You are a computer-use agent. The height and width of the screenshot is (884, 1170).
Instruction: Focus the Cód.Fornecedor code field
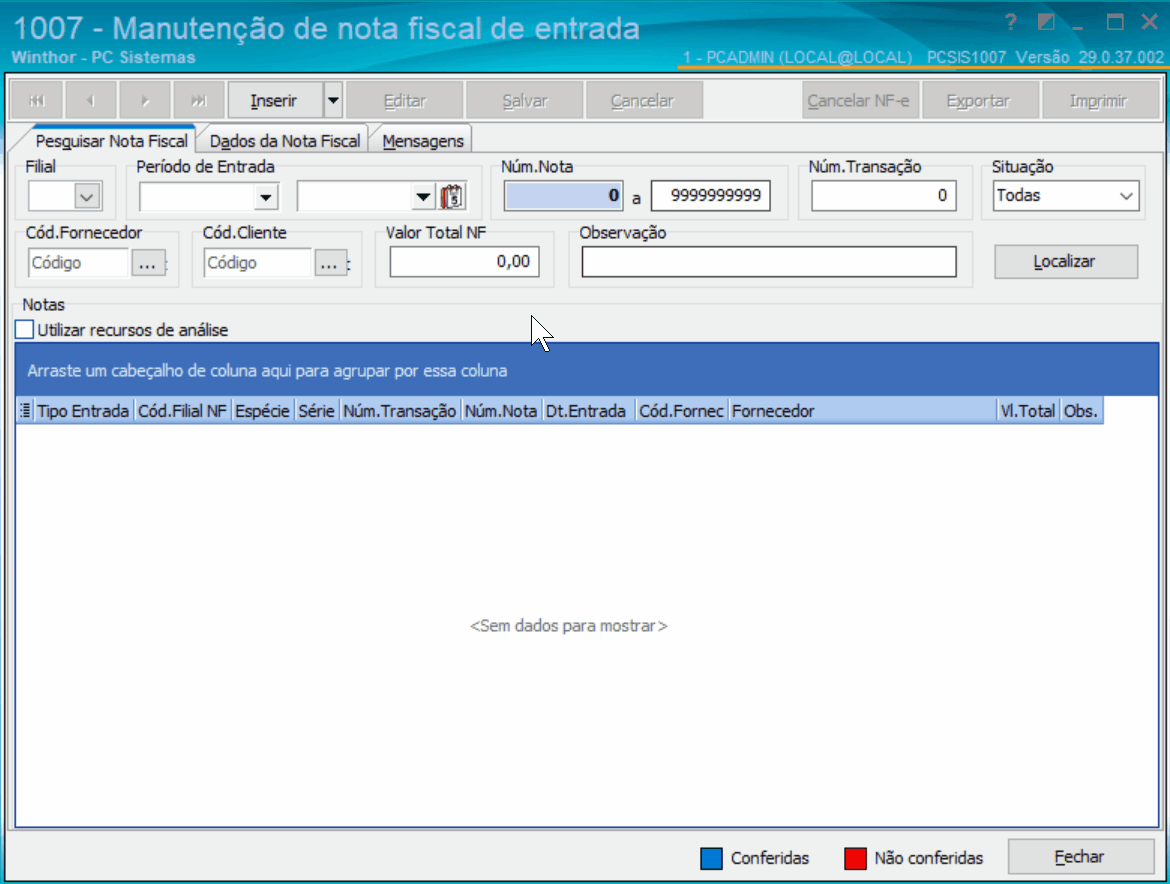click(78, 263)
